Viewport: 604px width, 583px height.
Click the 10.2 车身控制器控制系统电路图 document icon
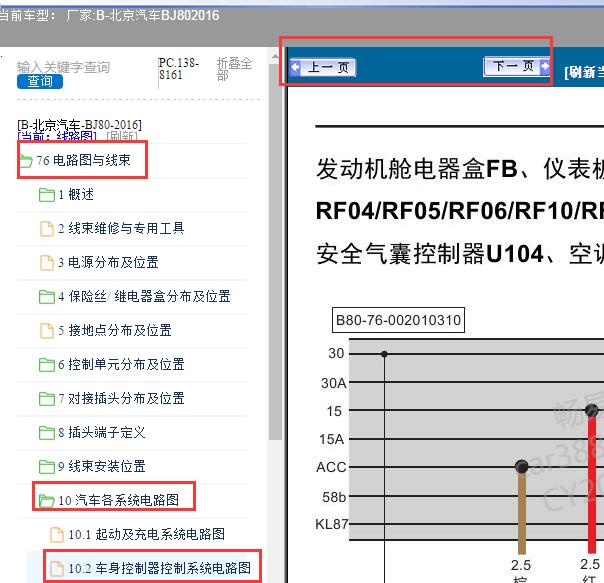point(57,568)
